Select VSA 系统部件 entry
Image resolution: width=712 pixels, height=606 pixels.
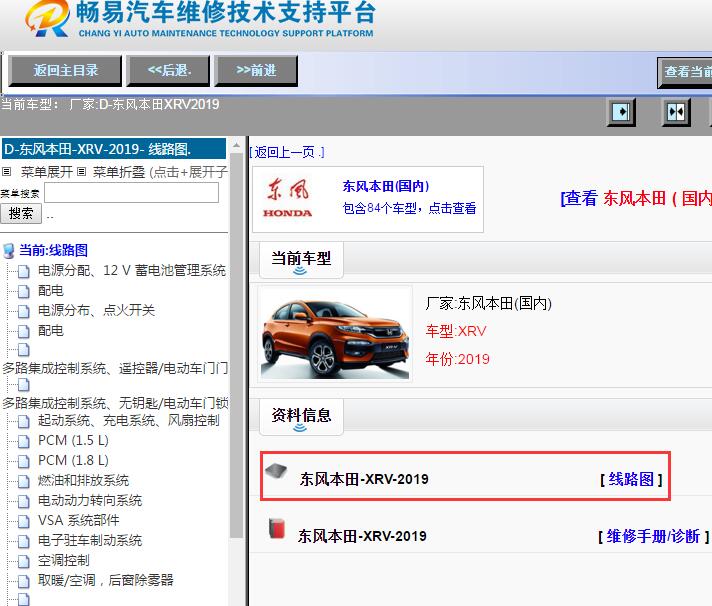(x=79, y=520)
